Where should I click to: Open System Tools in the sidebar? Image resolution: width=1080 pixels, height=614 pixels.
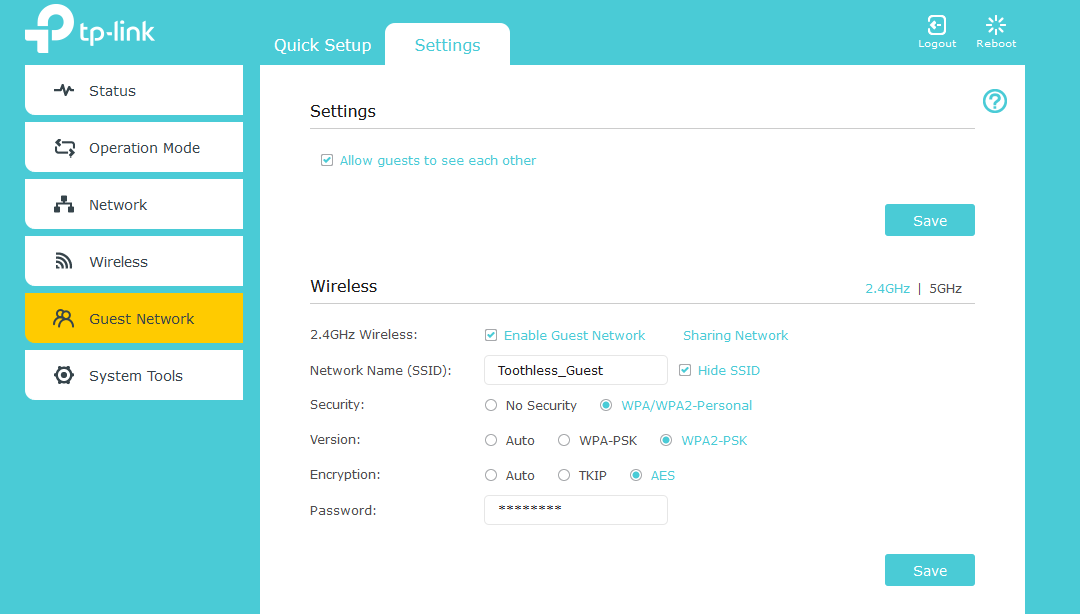(x=134, y=376)
